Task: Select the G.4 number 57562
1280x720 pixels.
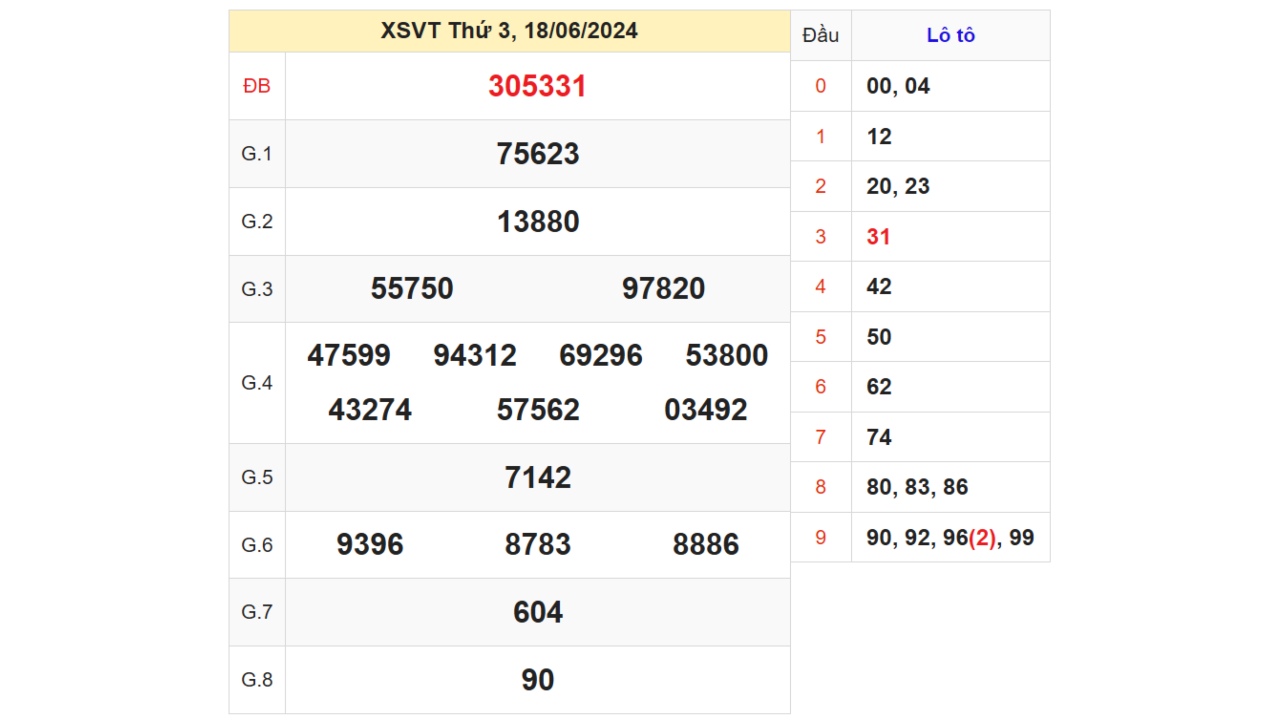Action: coord(538,410)
